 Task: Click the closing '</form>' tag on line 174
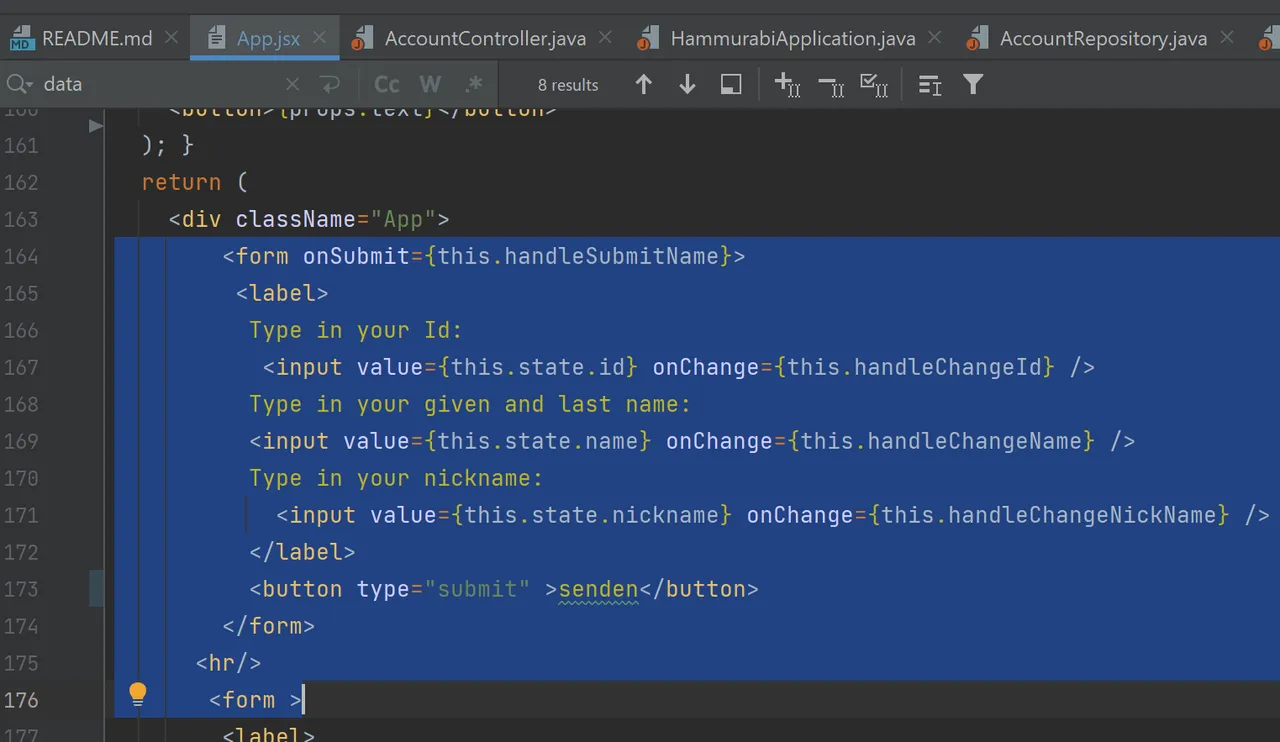point(269,626)
